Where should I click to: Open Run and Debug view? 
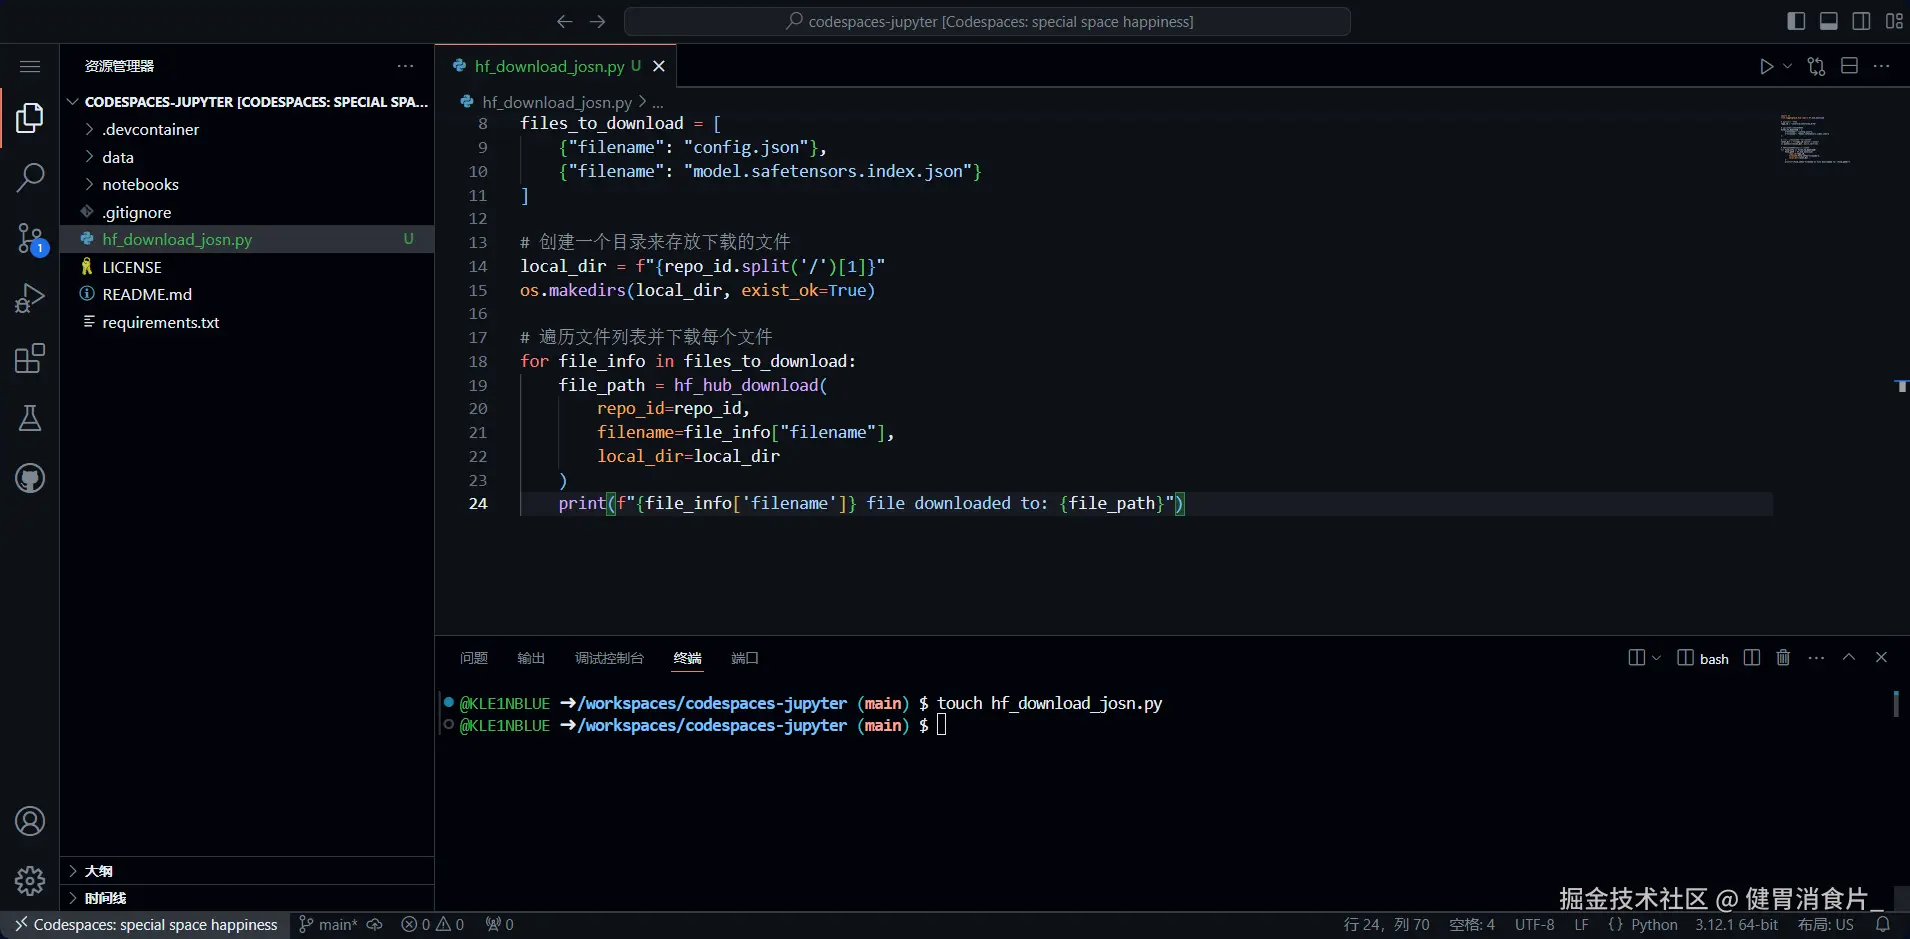(30, 298)
